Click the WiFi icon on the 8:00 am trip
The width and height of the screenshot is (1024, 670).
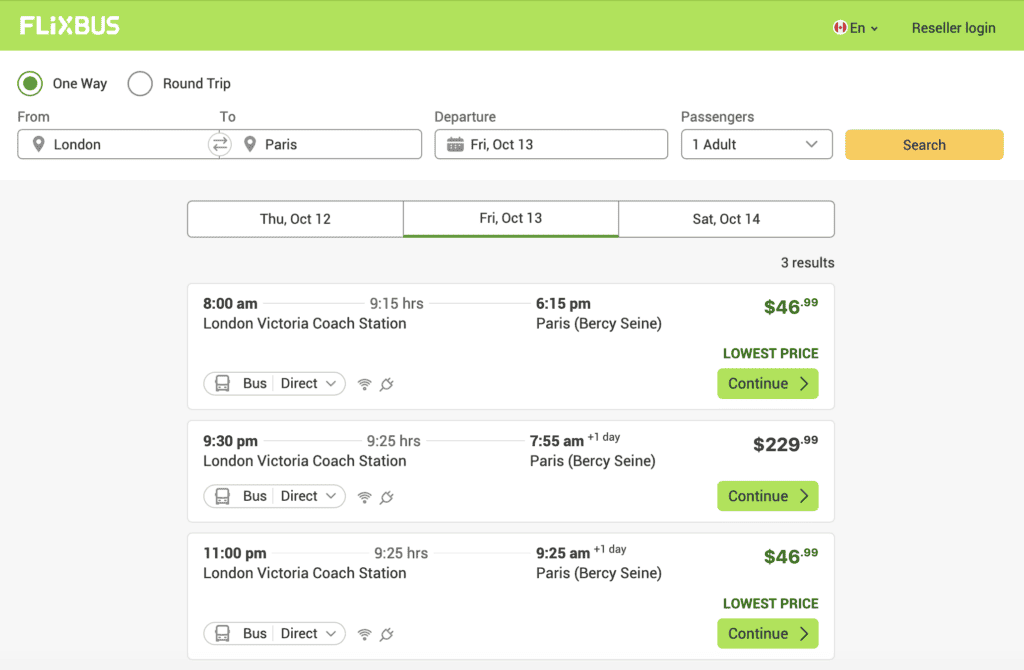[x=363, y=383]
